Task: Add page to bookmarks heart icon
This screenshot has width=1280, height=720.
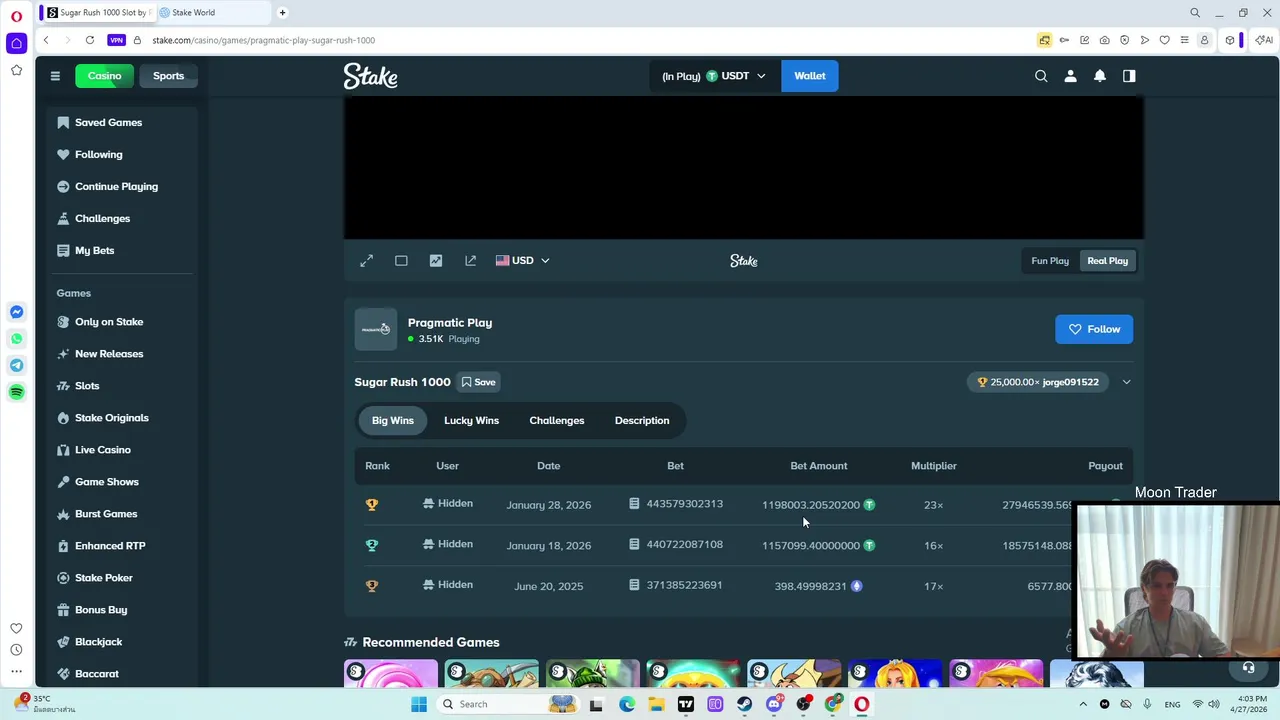Action: click(1164, 40)
